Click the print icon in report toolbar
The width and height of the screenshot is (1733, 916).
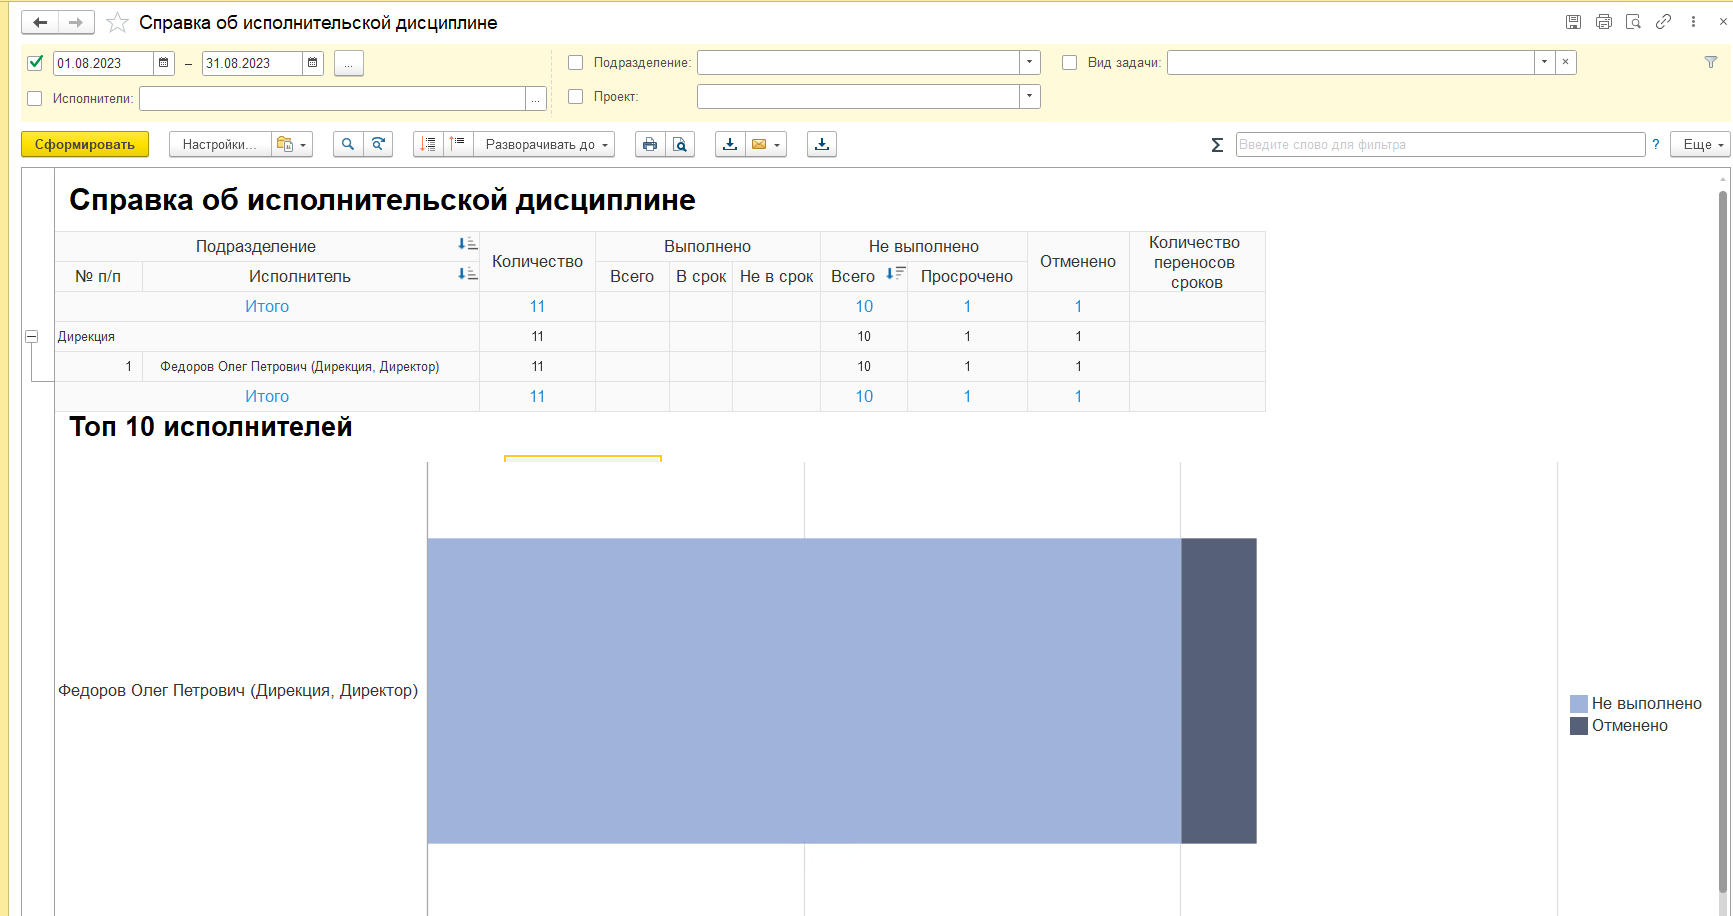click(x=650, y=145)
